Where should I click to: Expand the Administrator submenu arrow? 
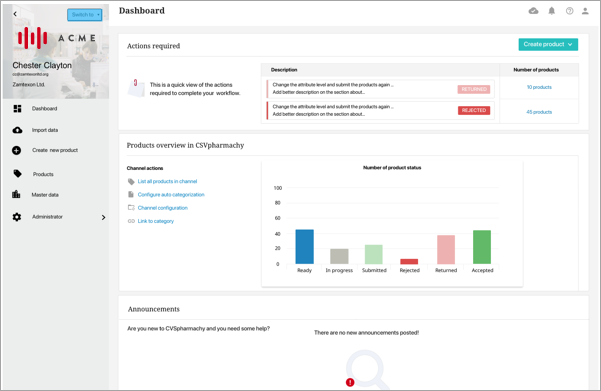coord(103,217)
